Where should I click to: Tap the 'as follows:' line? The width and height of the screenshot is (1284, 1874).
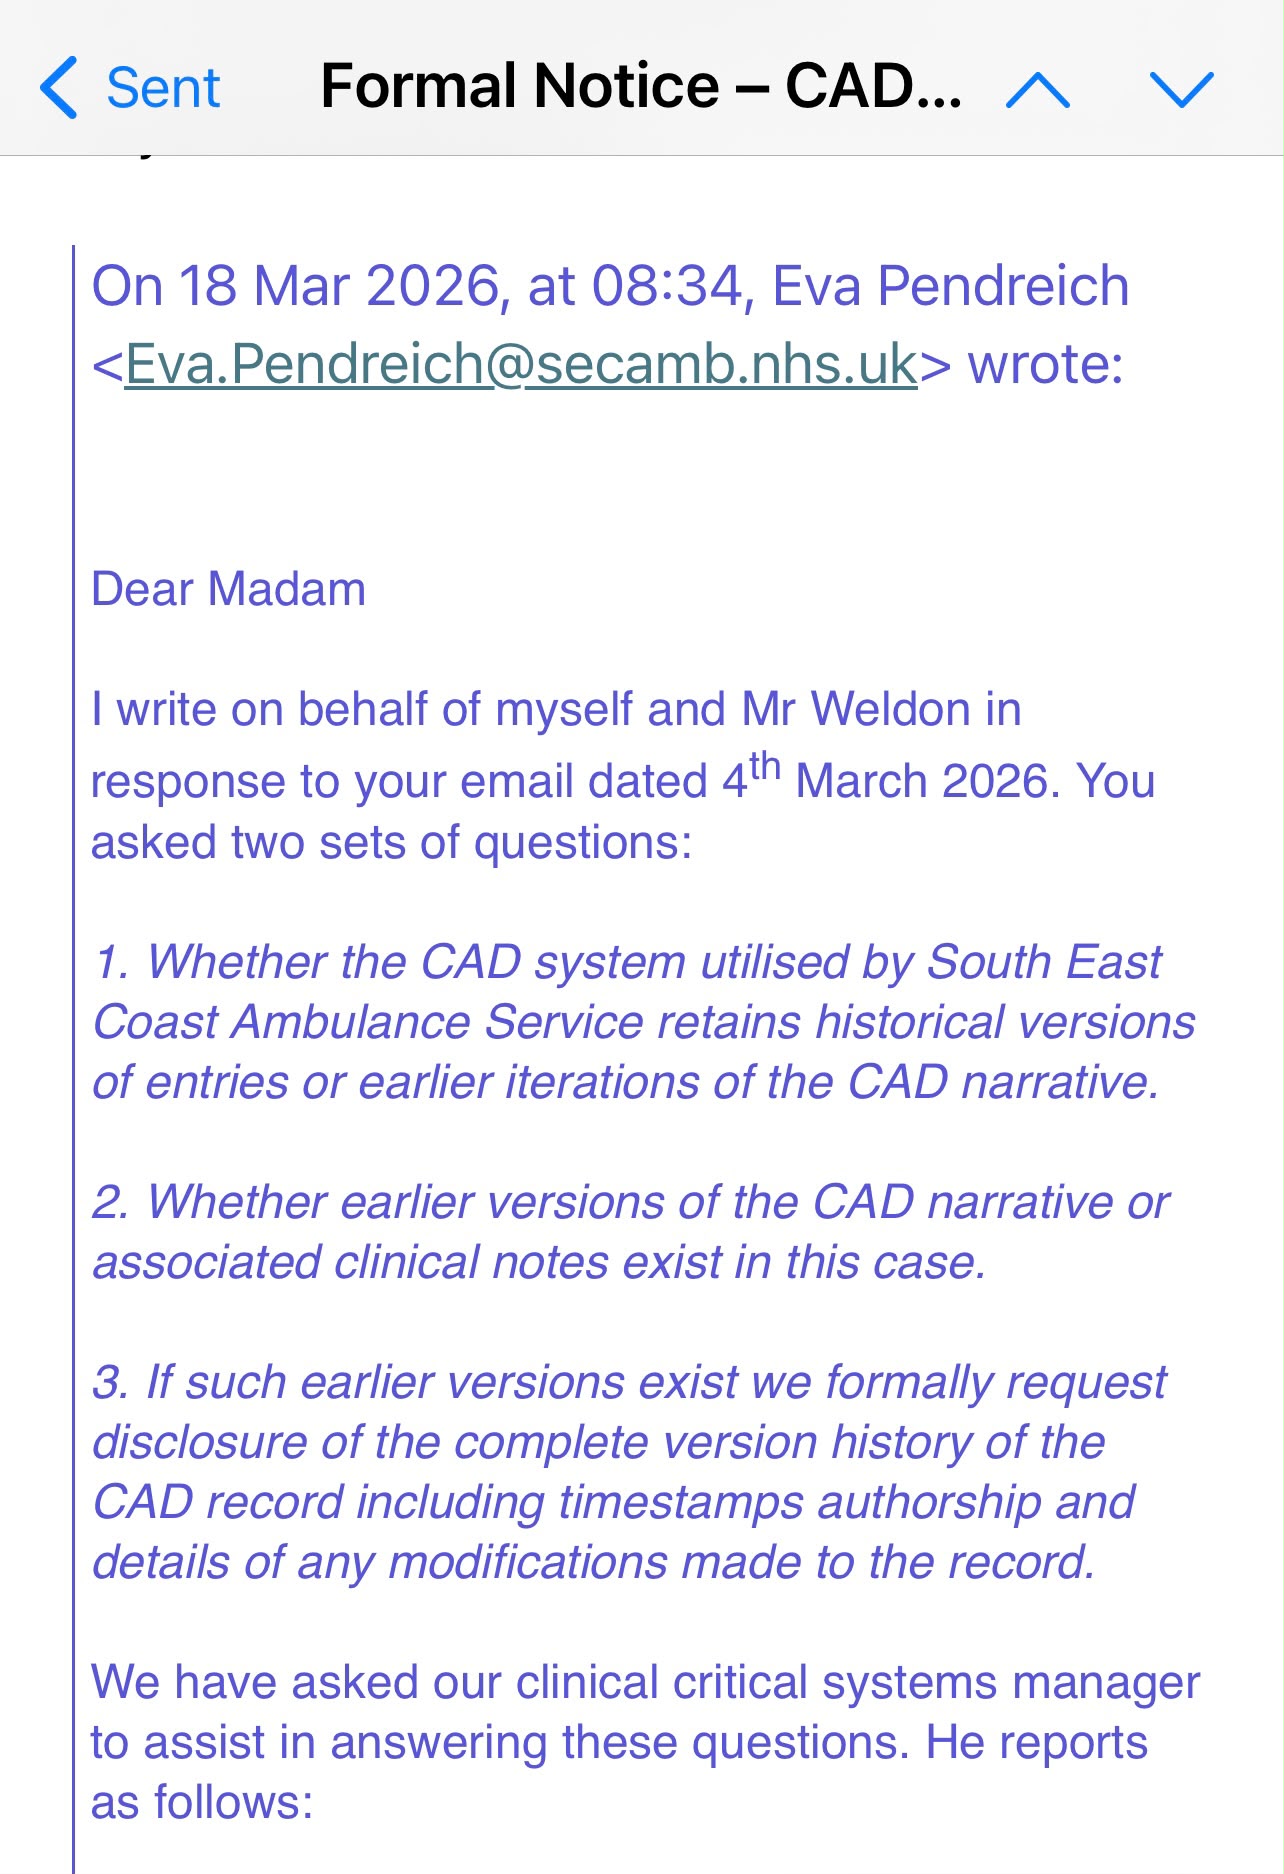[202, 1803]
